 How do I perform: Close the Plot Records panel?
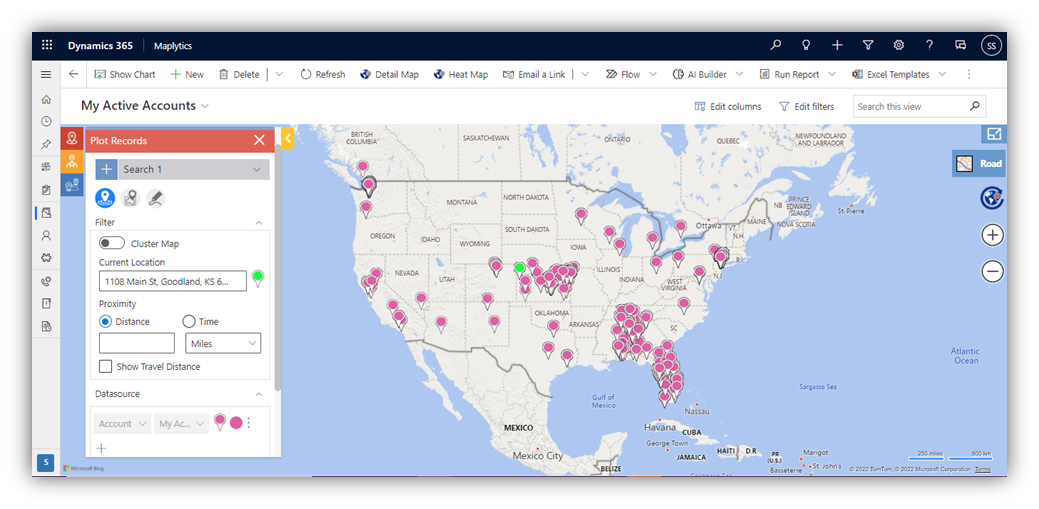tap(259, 140)
